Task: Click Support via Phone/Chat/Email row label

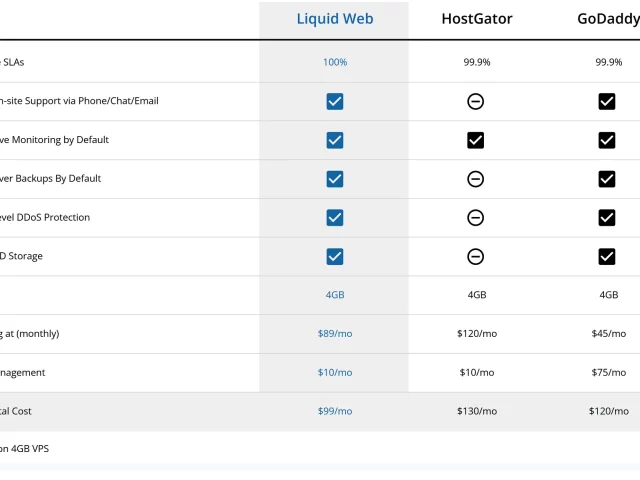Action: pos(79,101)
